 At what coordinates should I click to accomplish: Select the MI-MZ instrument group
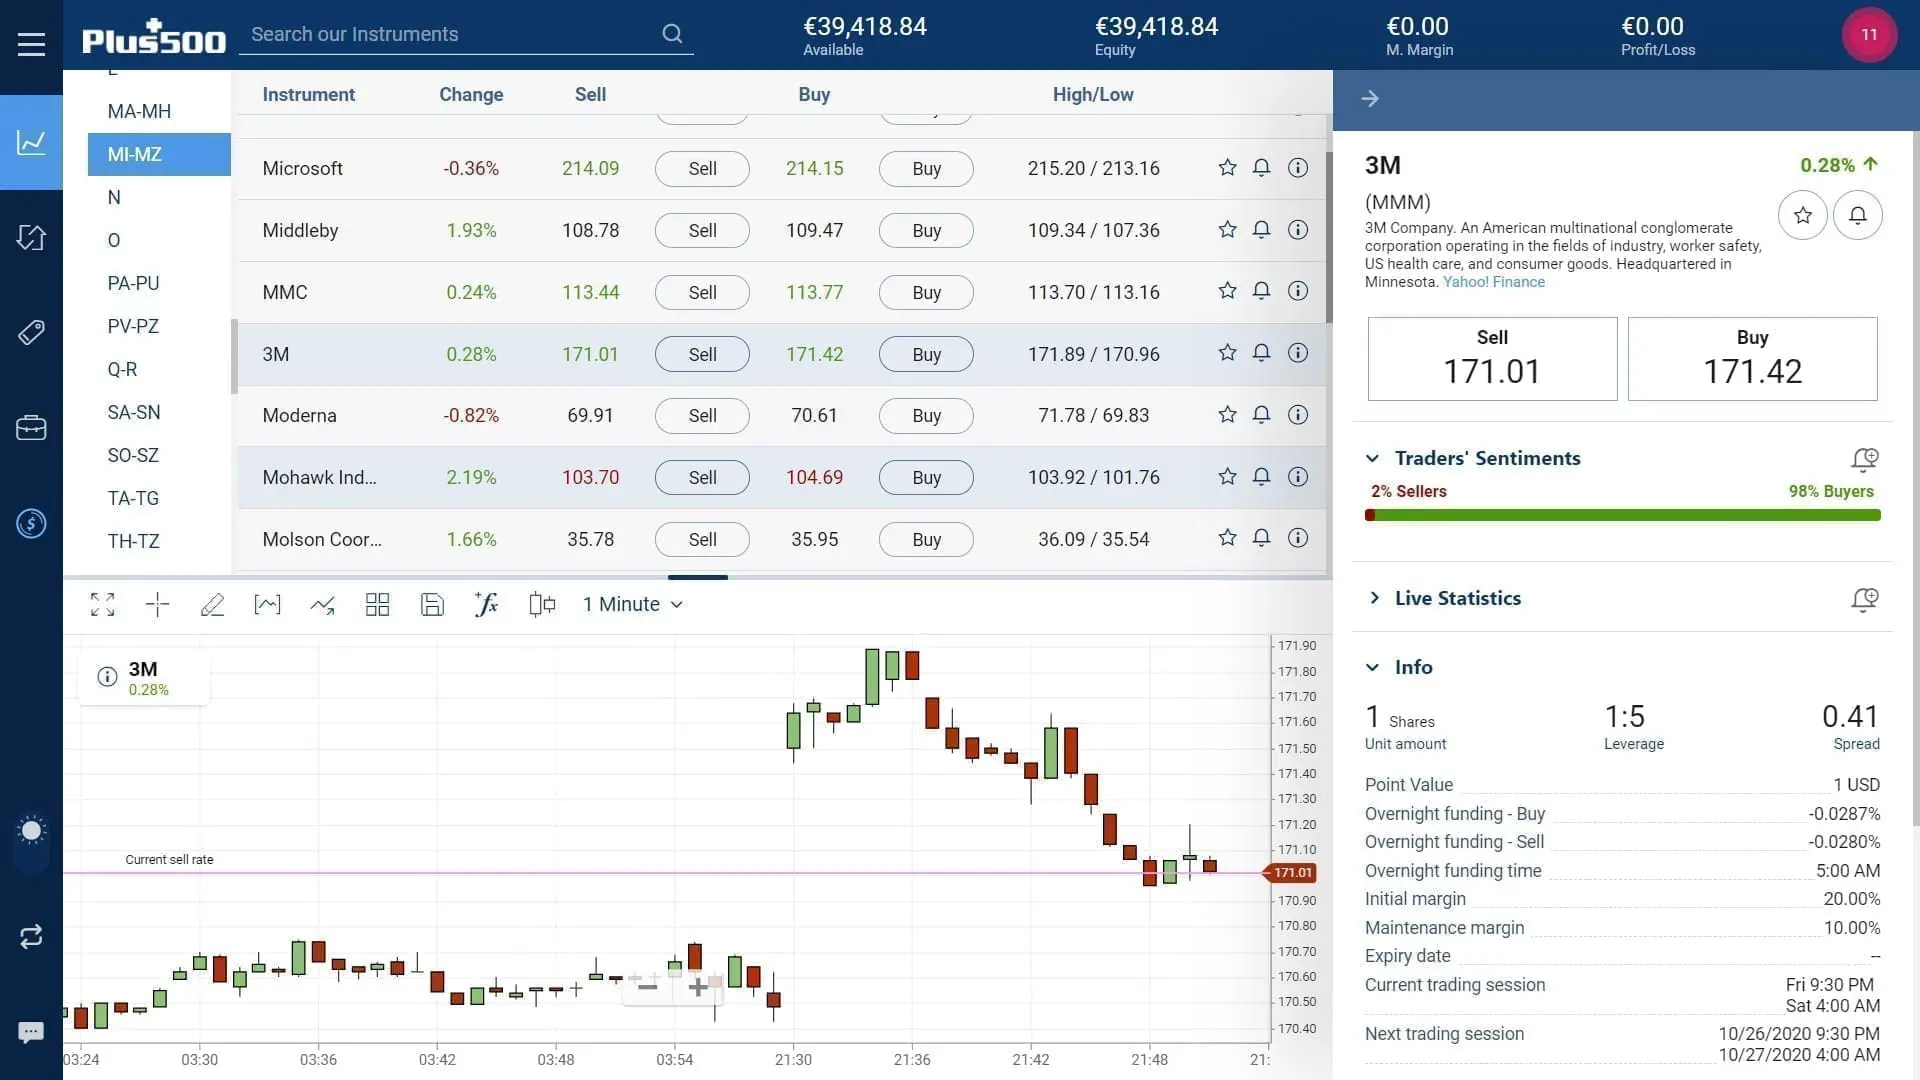click(x=159, y=154)
